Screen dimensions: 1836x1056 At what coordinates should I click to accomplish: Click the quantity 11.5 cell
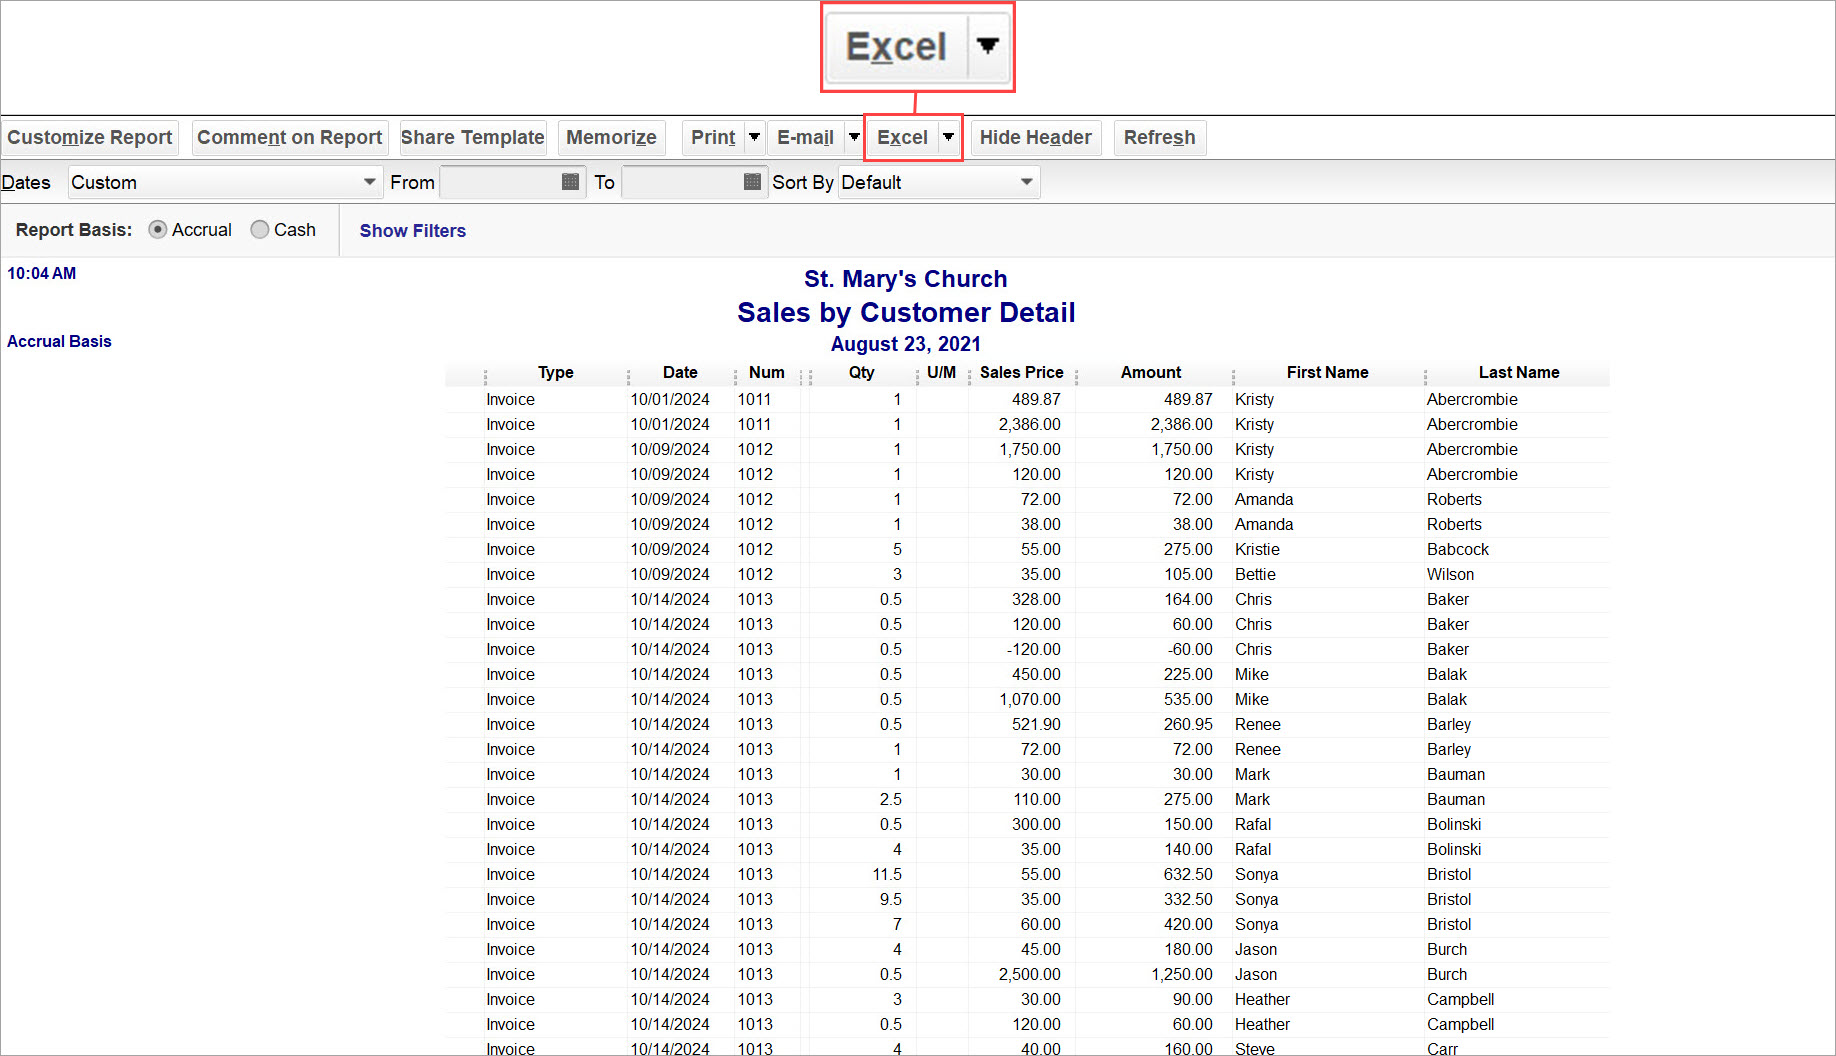click(887, 874)
